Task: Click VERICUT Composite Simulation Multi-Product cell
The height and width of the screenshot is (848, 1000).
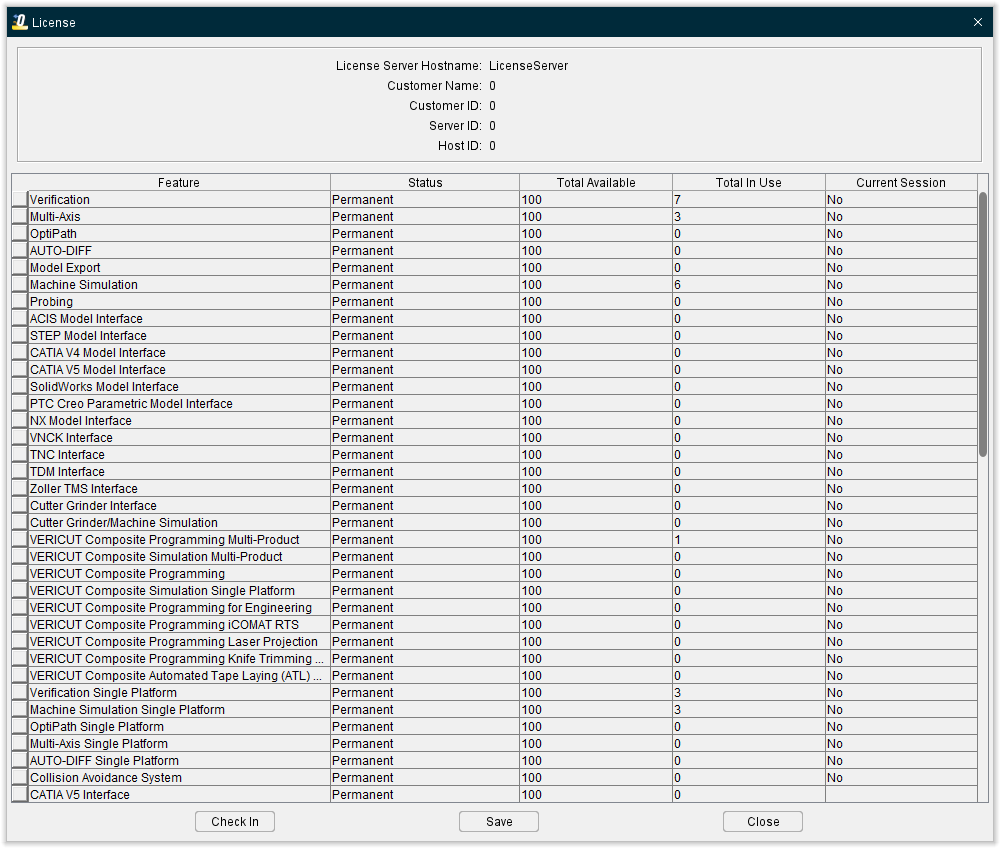Action: pyautogui.click(x=179, y=557)
